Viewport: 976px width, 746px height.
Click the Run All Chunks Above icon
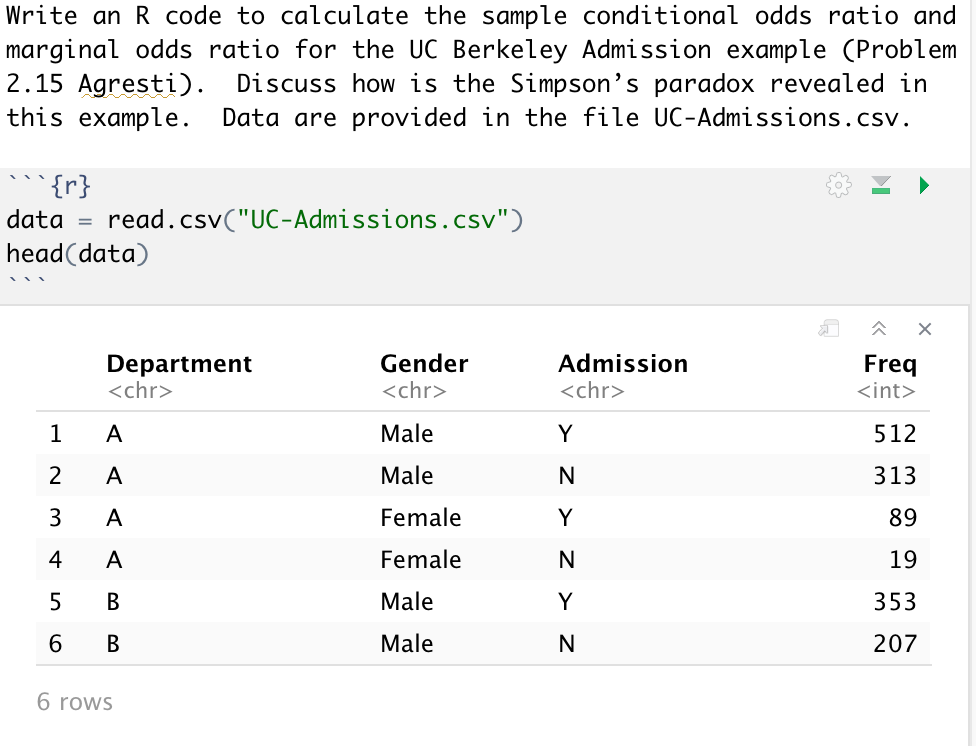(880, 185)
